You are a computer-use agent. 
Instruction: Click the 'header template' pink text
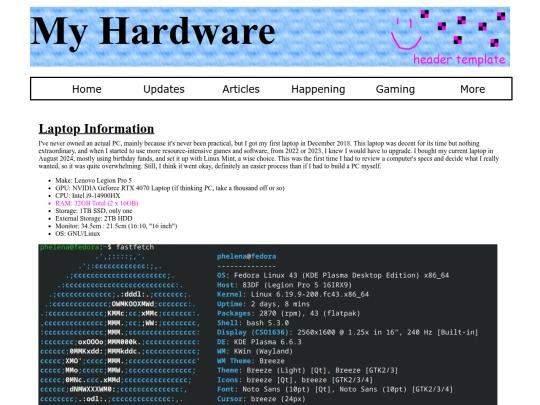tap(459, 60)
